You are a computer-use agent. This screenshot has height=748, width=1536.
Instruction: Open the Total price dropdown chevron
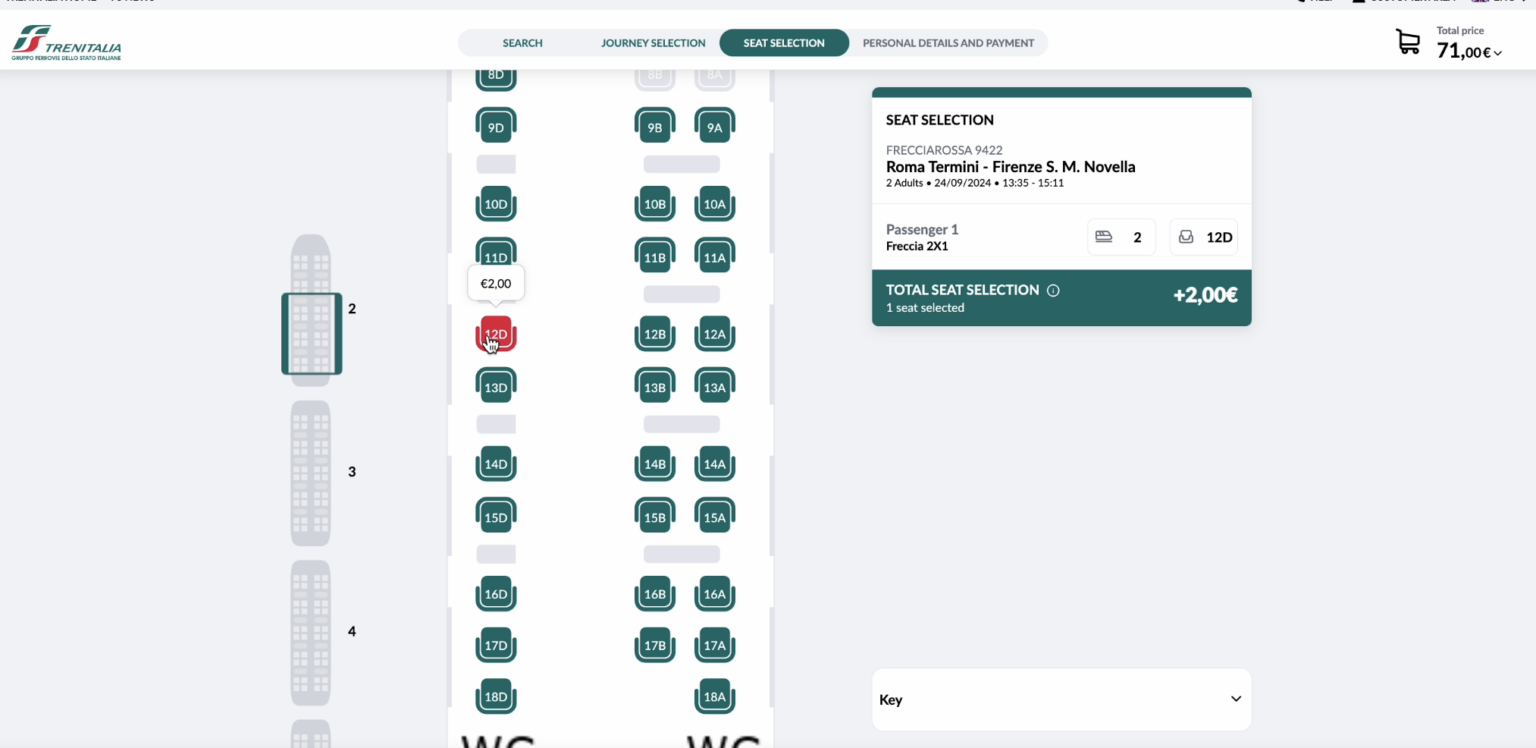pyautogui.click(x=1497, y=53)
